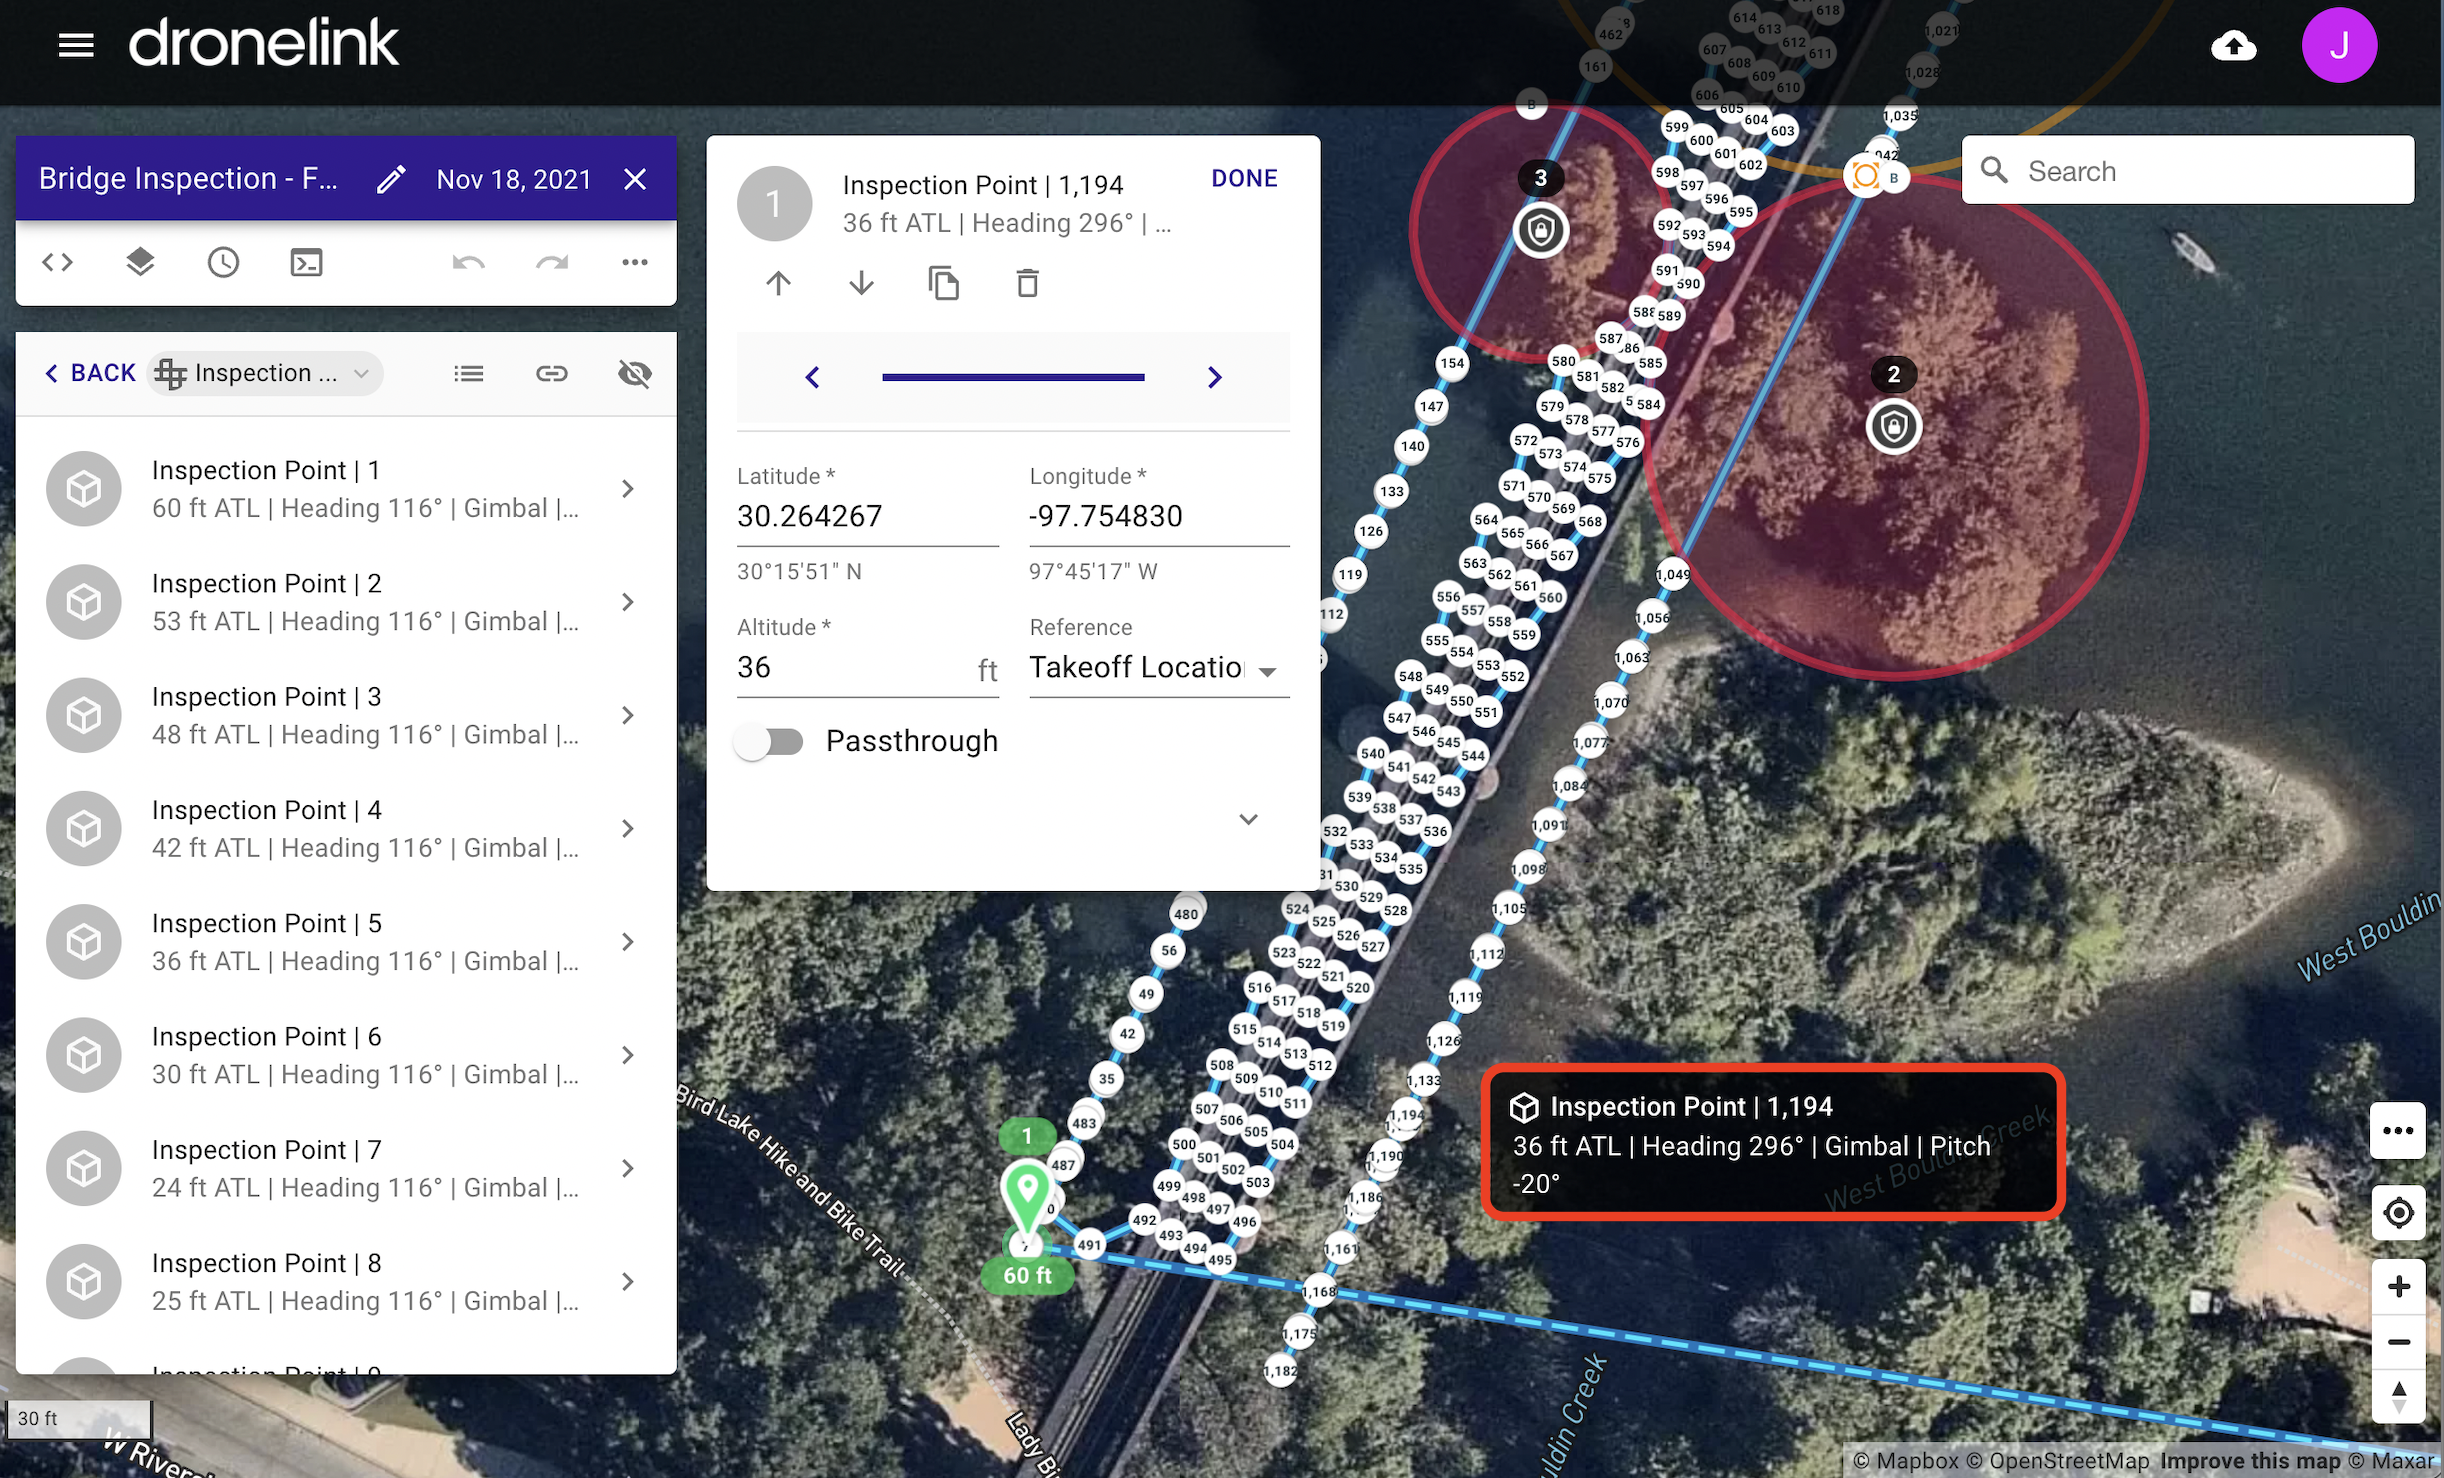Viewport: 2444px width, 1478px height.
Task: Open the hamburger main menu
Action: (76, 45)
